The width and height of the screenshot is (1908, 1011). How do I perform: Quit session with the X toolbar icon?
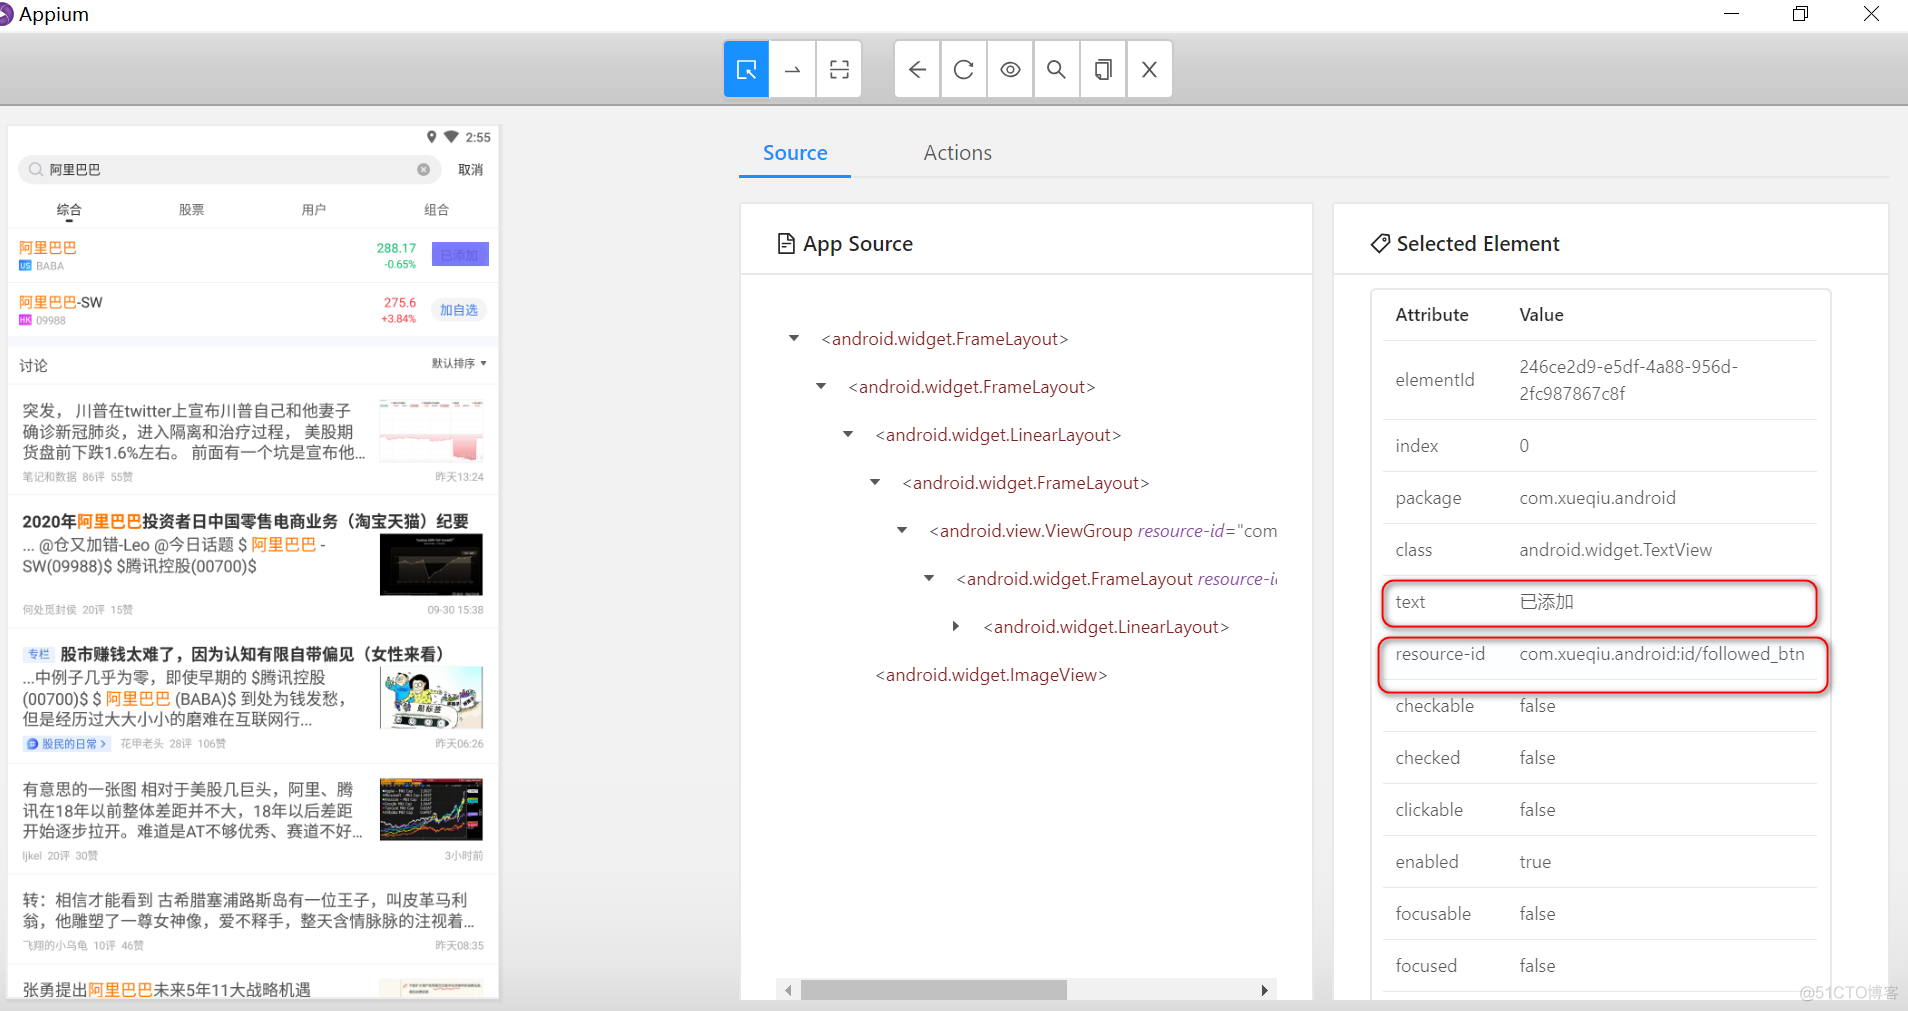[1150, 69]
